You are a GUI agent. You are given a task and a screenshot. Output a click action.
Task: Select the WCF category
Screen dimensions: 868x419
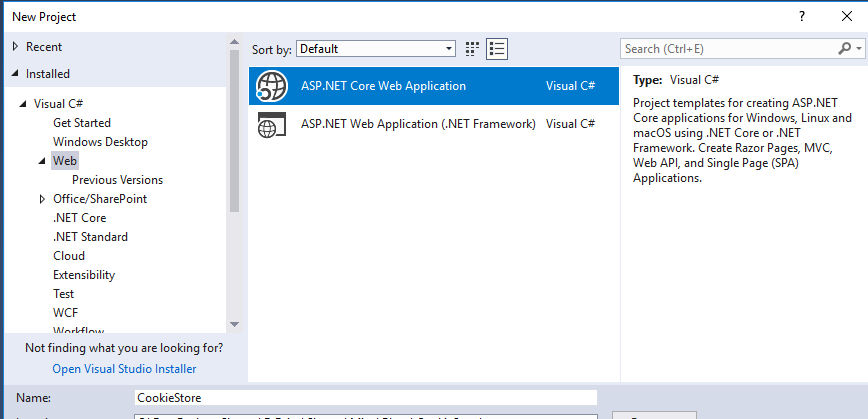66,312
